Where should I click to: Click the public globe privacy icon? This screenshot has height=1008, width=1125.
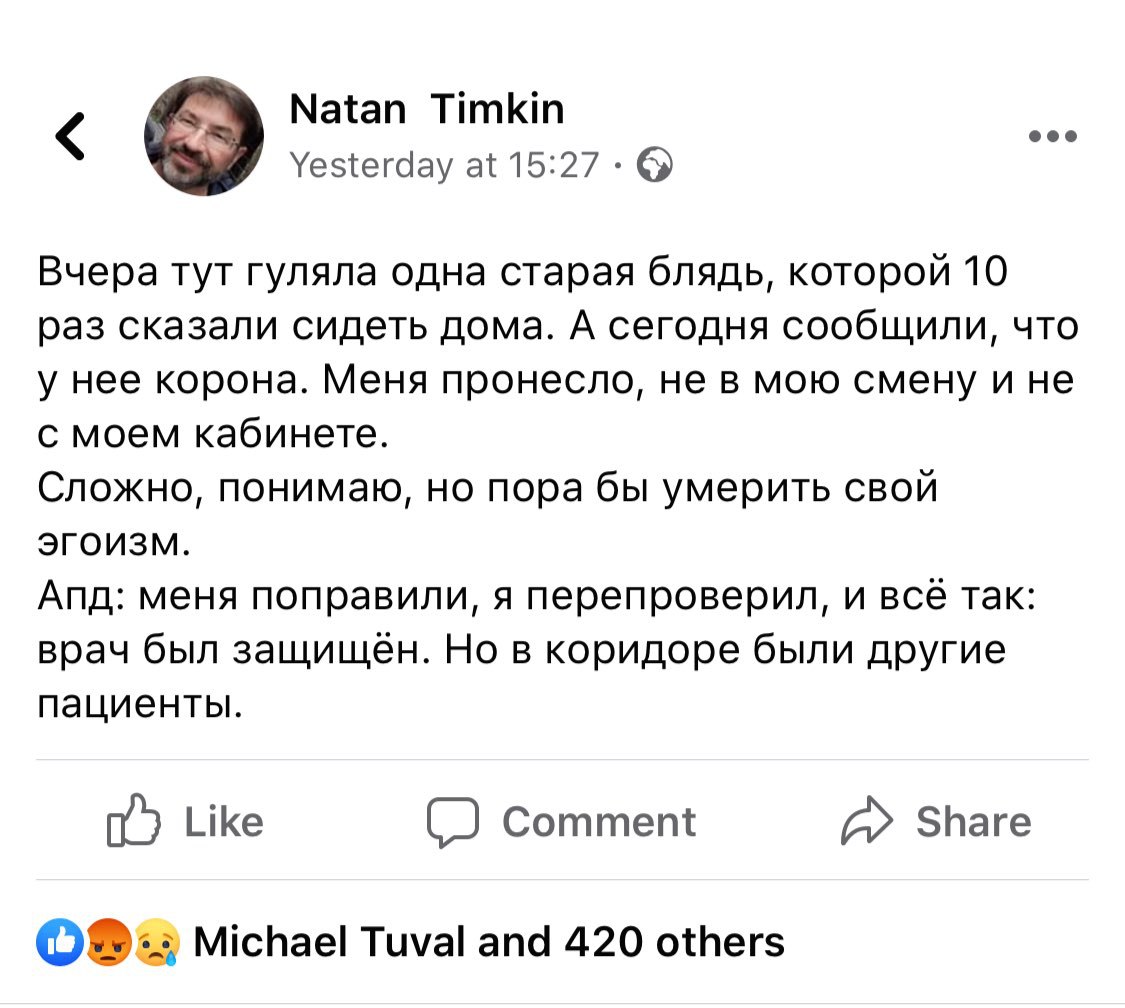coord(654,165)
